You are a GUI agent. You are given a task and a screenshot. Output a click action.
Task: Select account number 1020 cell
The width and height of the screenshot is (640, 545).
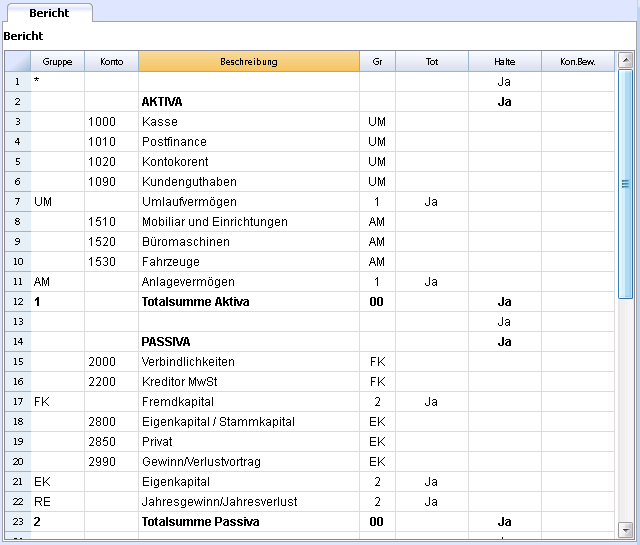tap(111, 162)
